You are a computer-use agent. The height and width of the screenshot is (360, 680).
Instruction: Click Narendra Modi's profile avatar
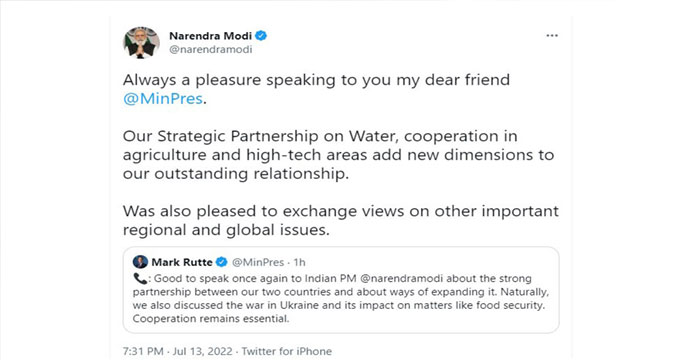(141, 43)
